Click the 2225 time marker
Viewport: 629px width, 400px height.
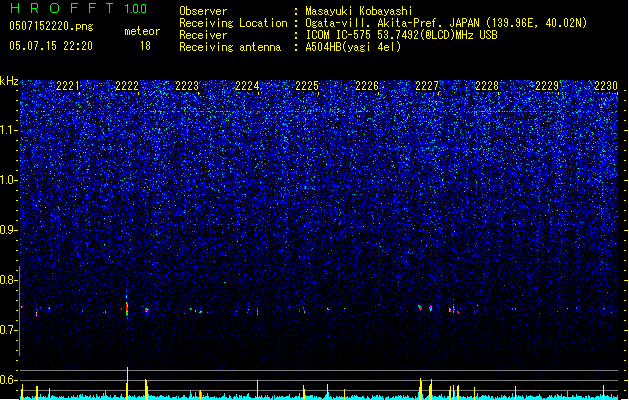(x=307, y=86)
